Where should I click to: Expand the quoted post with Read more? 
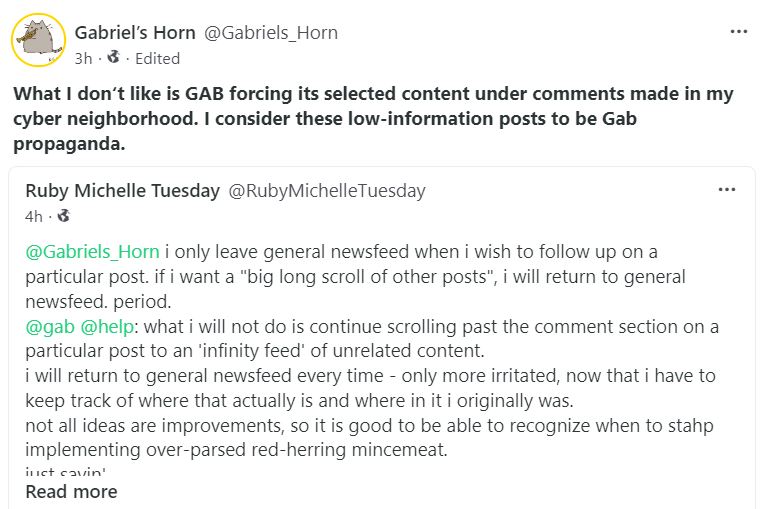71,492
